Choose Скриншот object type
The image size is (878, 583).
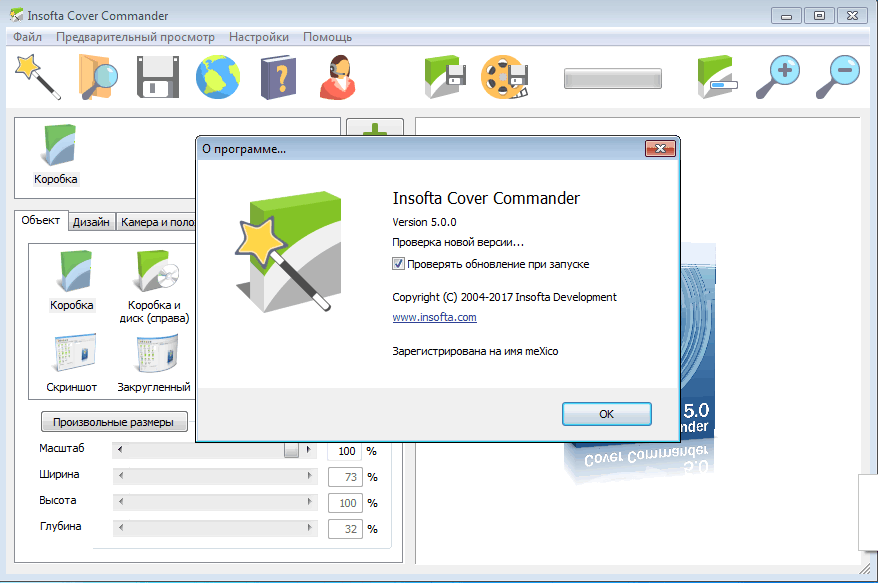click(x=72, y=363)
